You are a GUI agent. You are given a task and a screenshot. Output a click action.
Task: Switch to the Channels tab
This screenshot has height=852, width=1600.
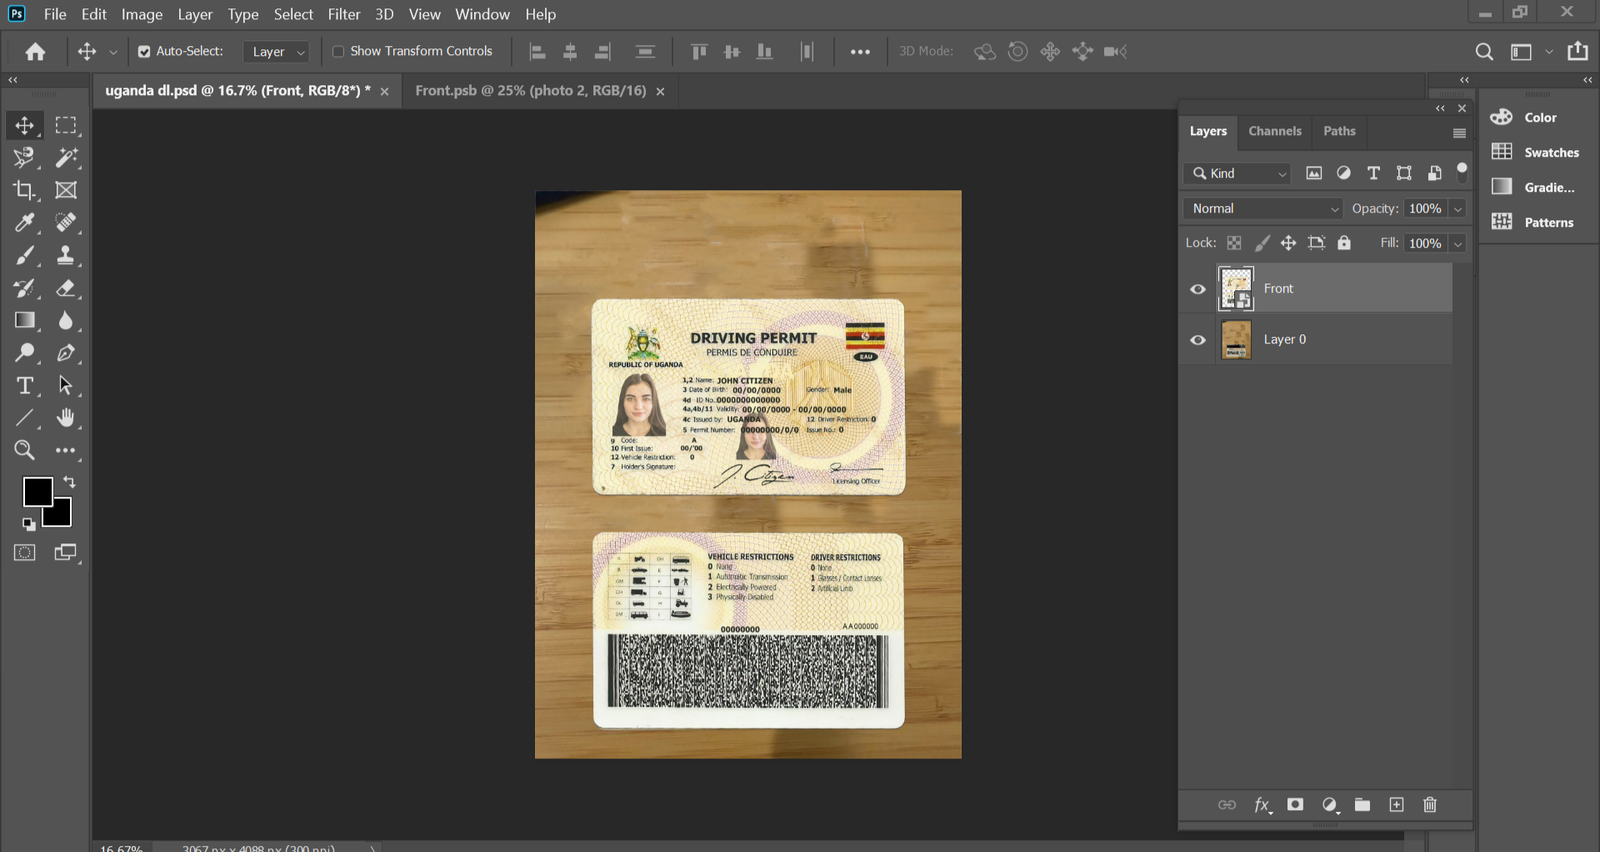1274,131
